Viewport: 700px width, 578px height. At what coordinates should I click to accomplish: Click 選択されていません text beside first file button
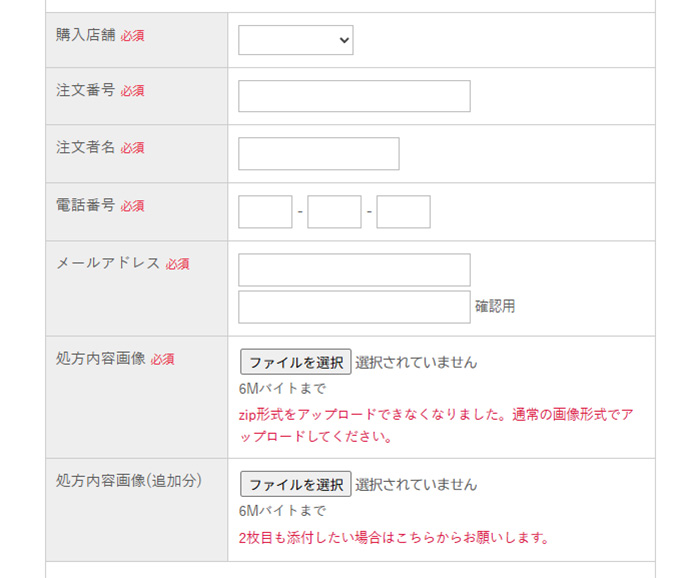pos(416,362)
